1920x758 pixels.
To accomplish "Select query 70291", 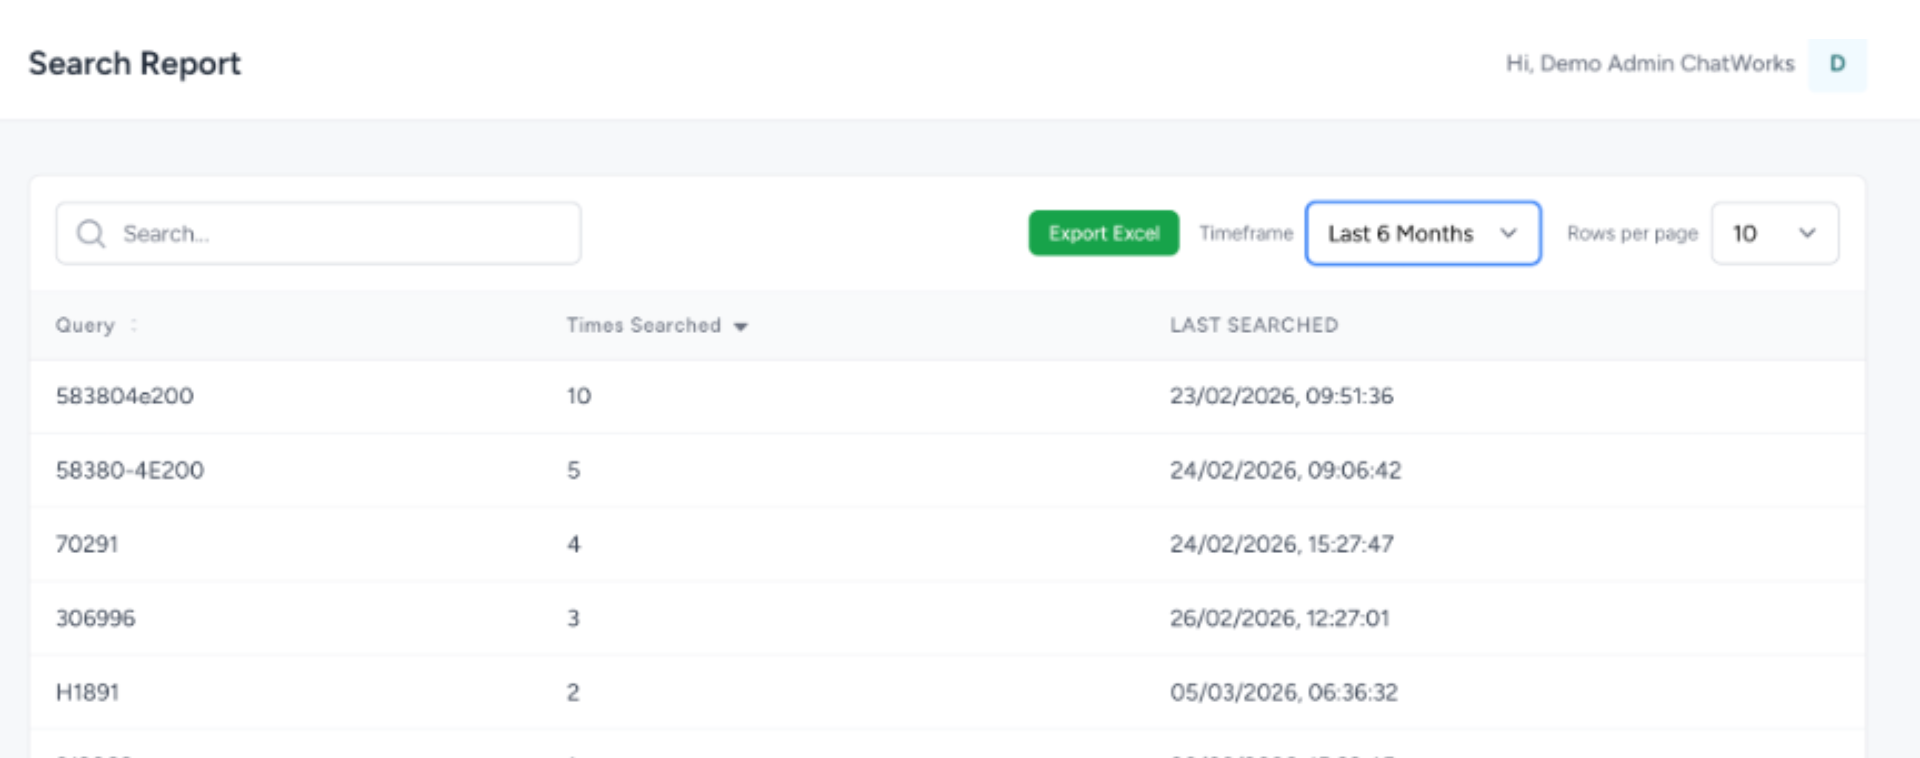I will click(87, 544).
